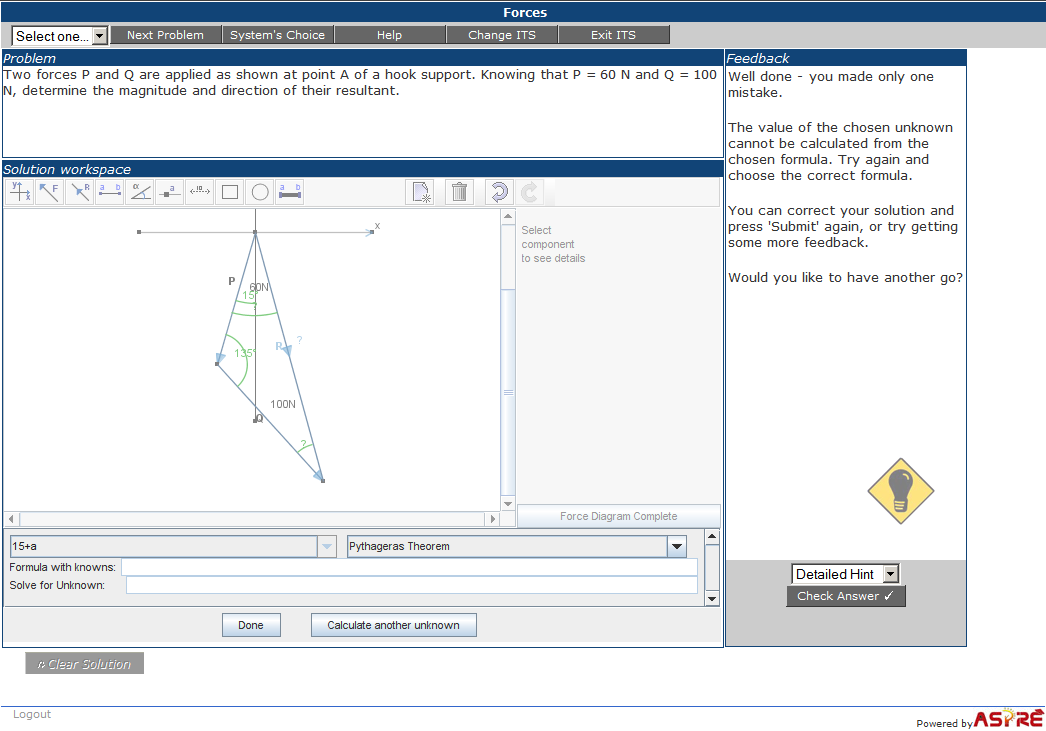The width and height of the screenshot is (1046, 731).
Task: Click the trash delete icon
Action: coord(459,192)
